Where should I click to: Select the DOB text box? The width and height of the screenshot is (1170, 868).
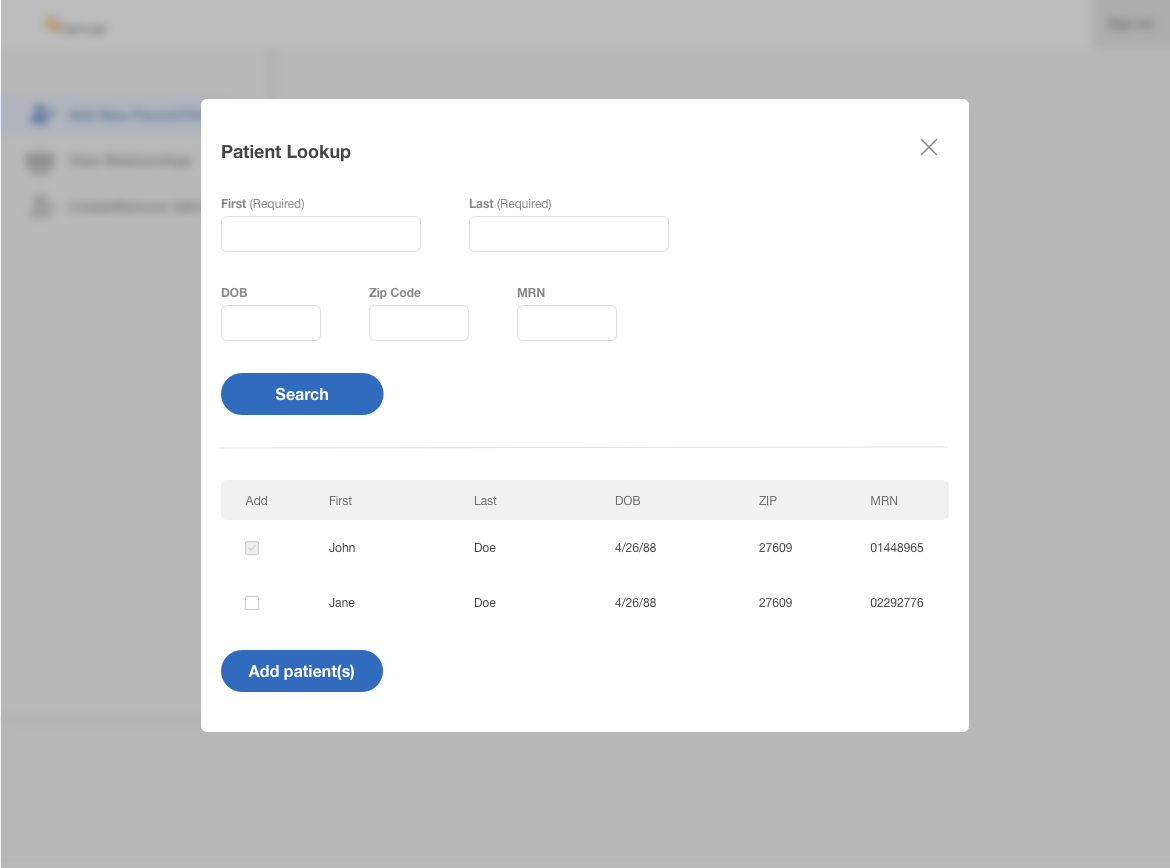[270, 323]
